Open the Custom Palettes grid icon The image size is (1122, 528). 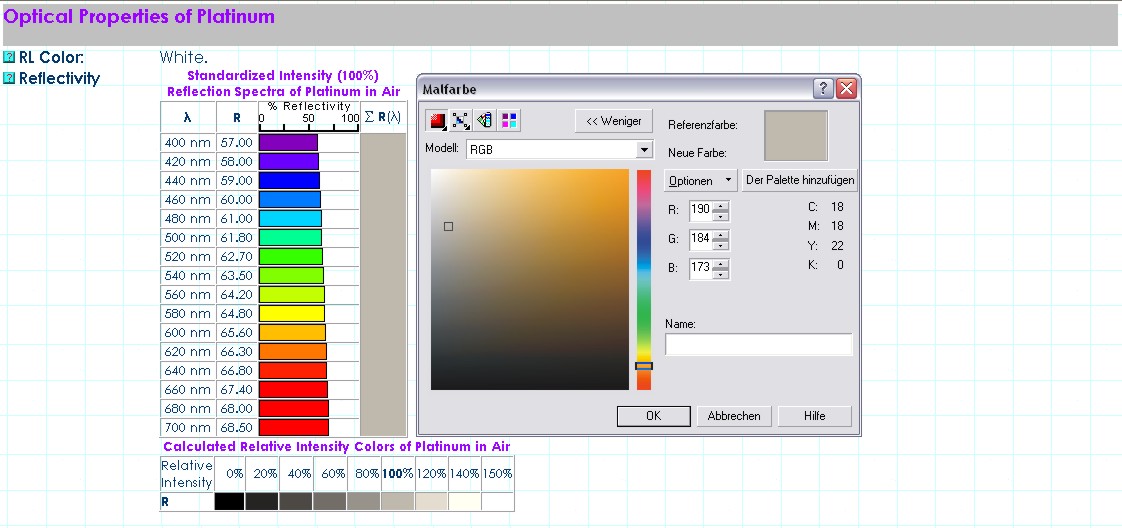[509, 121]
